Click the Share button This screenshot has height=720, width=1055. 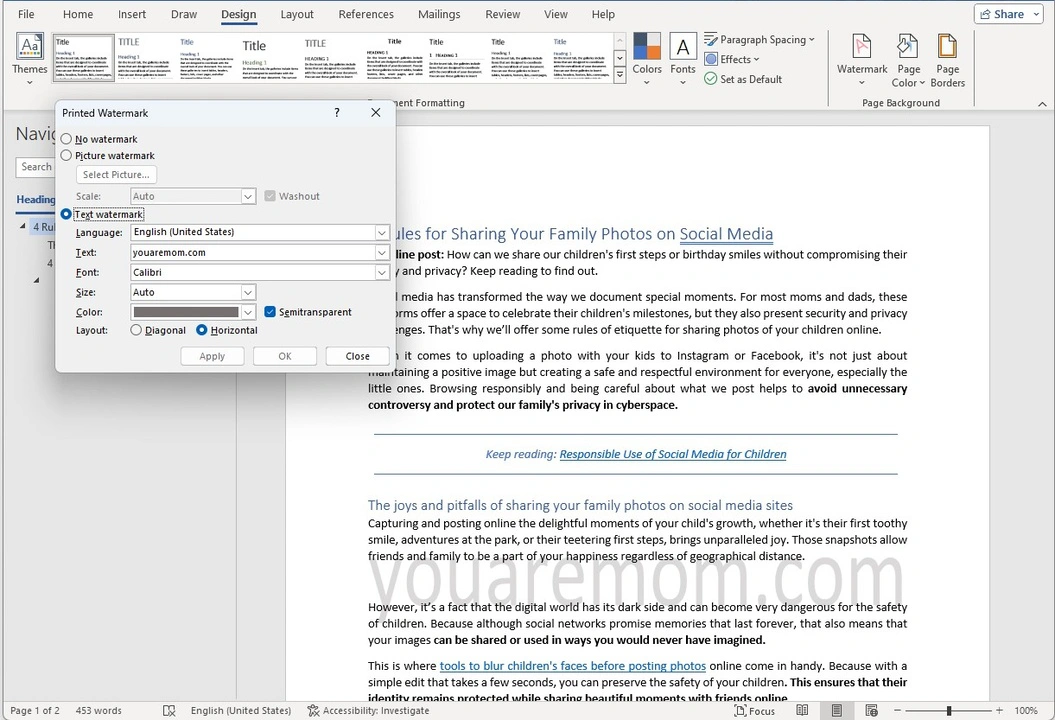pos(1001,14)
